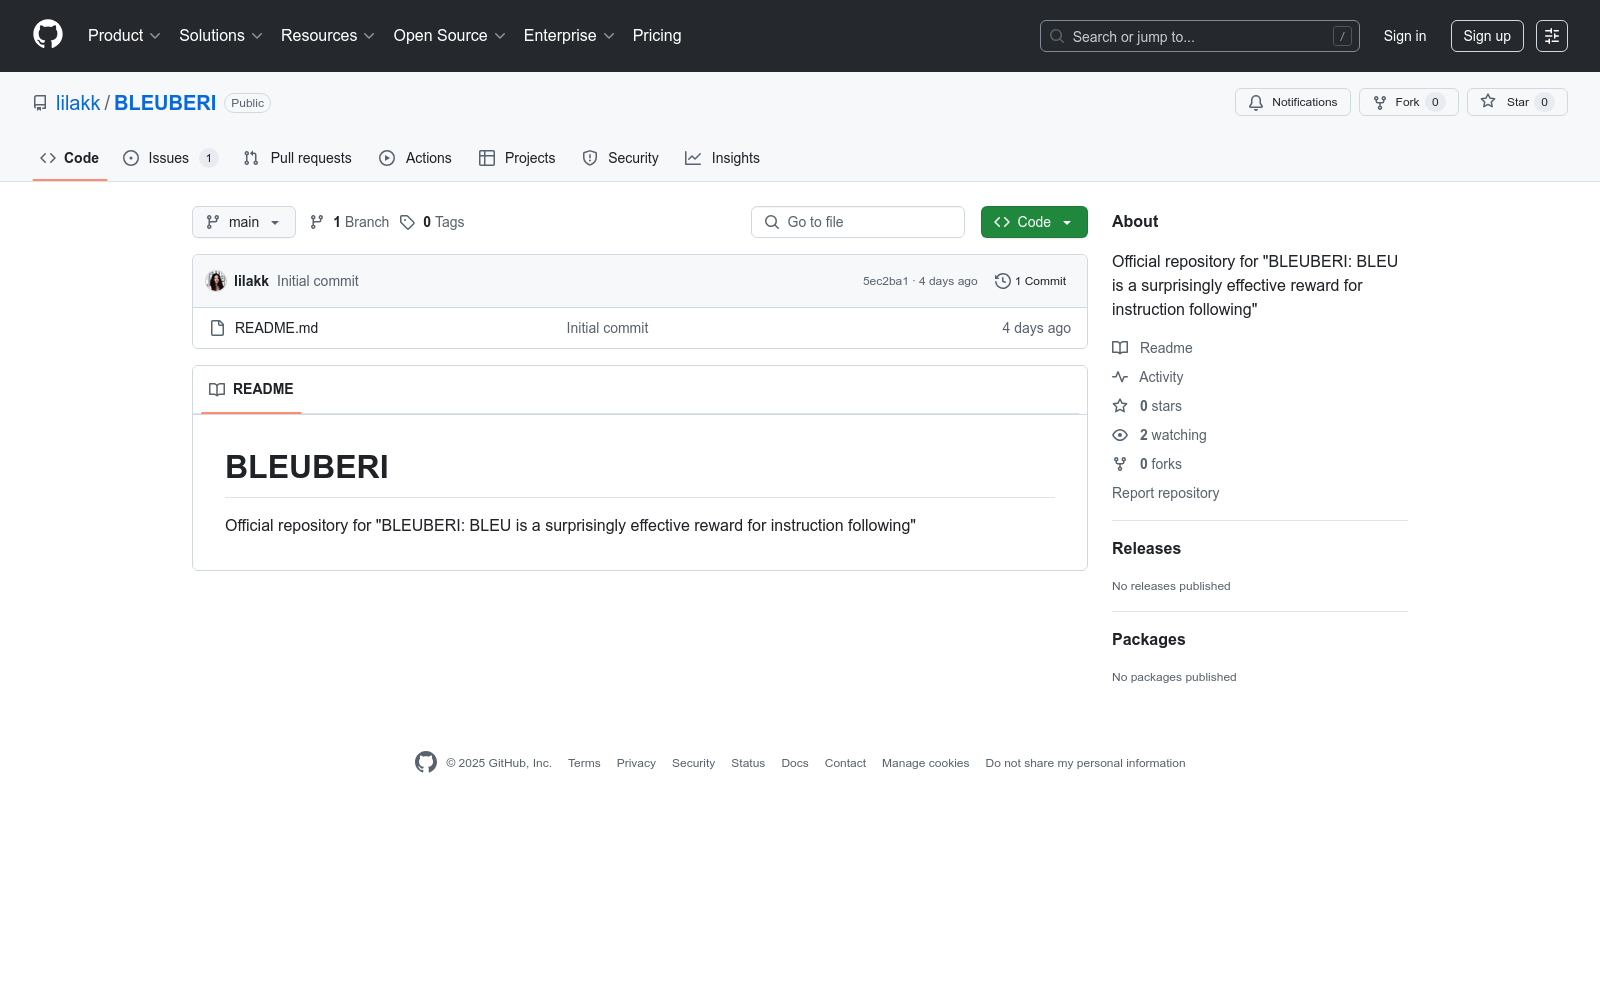Viewport: 1600px width, 1000px height.
Task: Open the green Code dropdown button
Action: pos(1034,222)
